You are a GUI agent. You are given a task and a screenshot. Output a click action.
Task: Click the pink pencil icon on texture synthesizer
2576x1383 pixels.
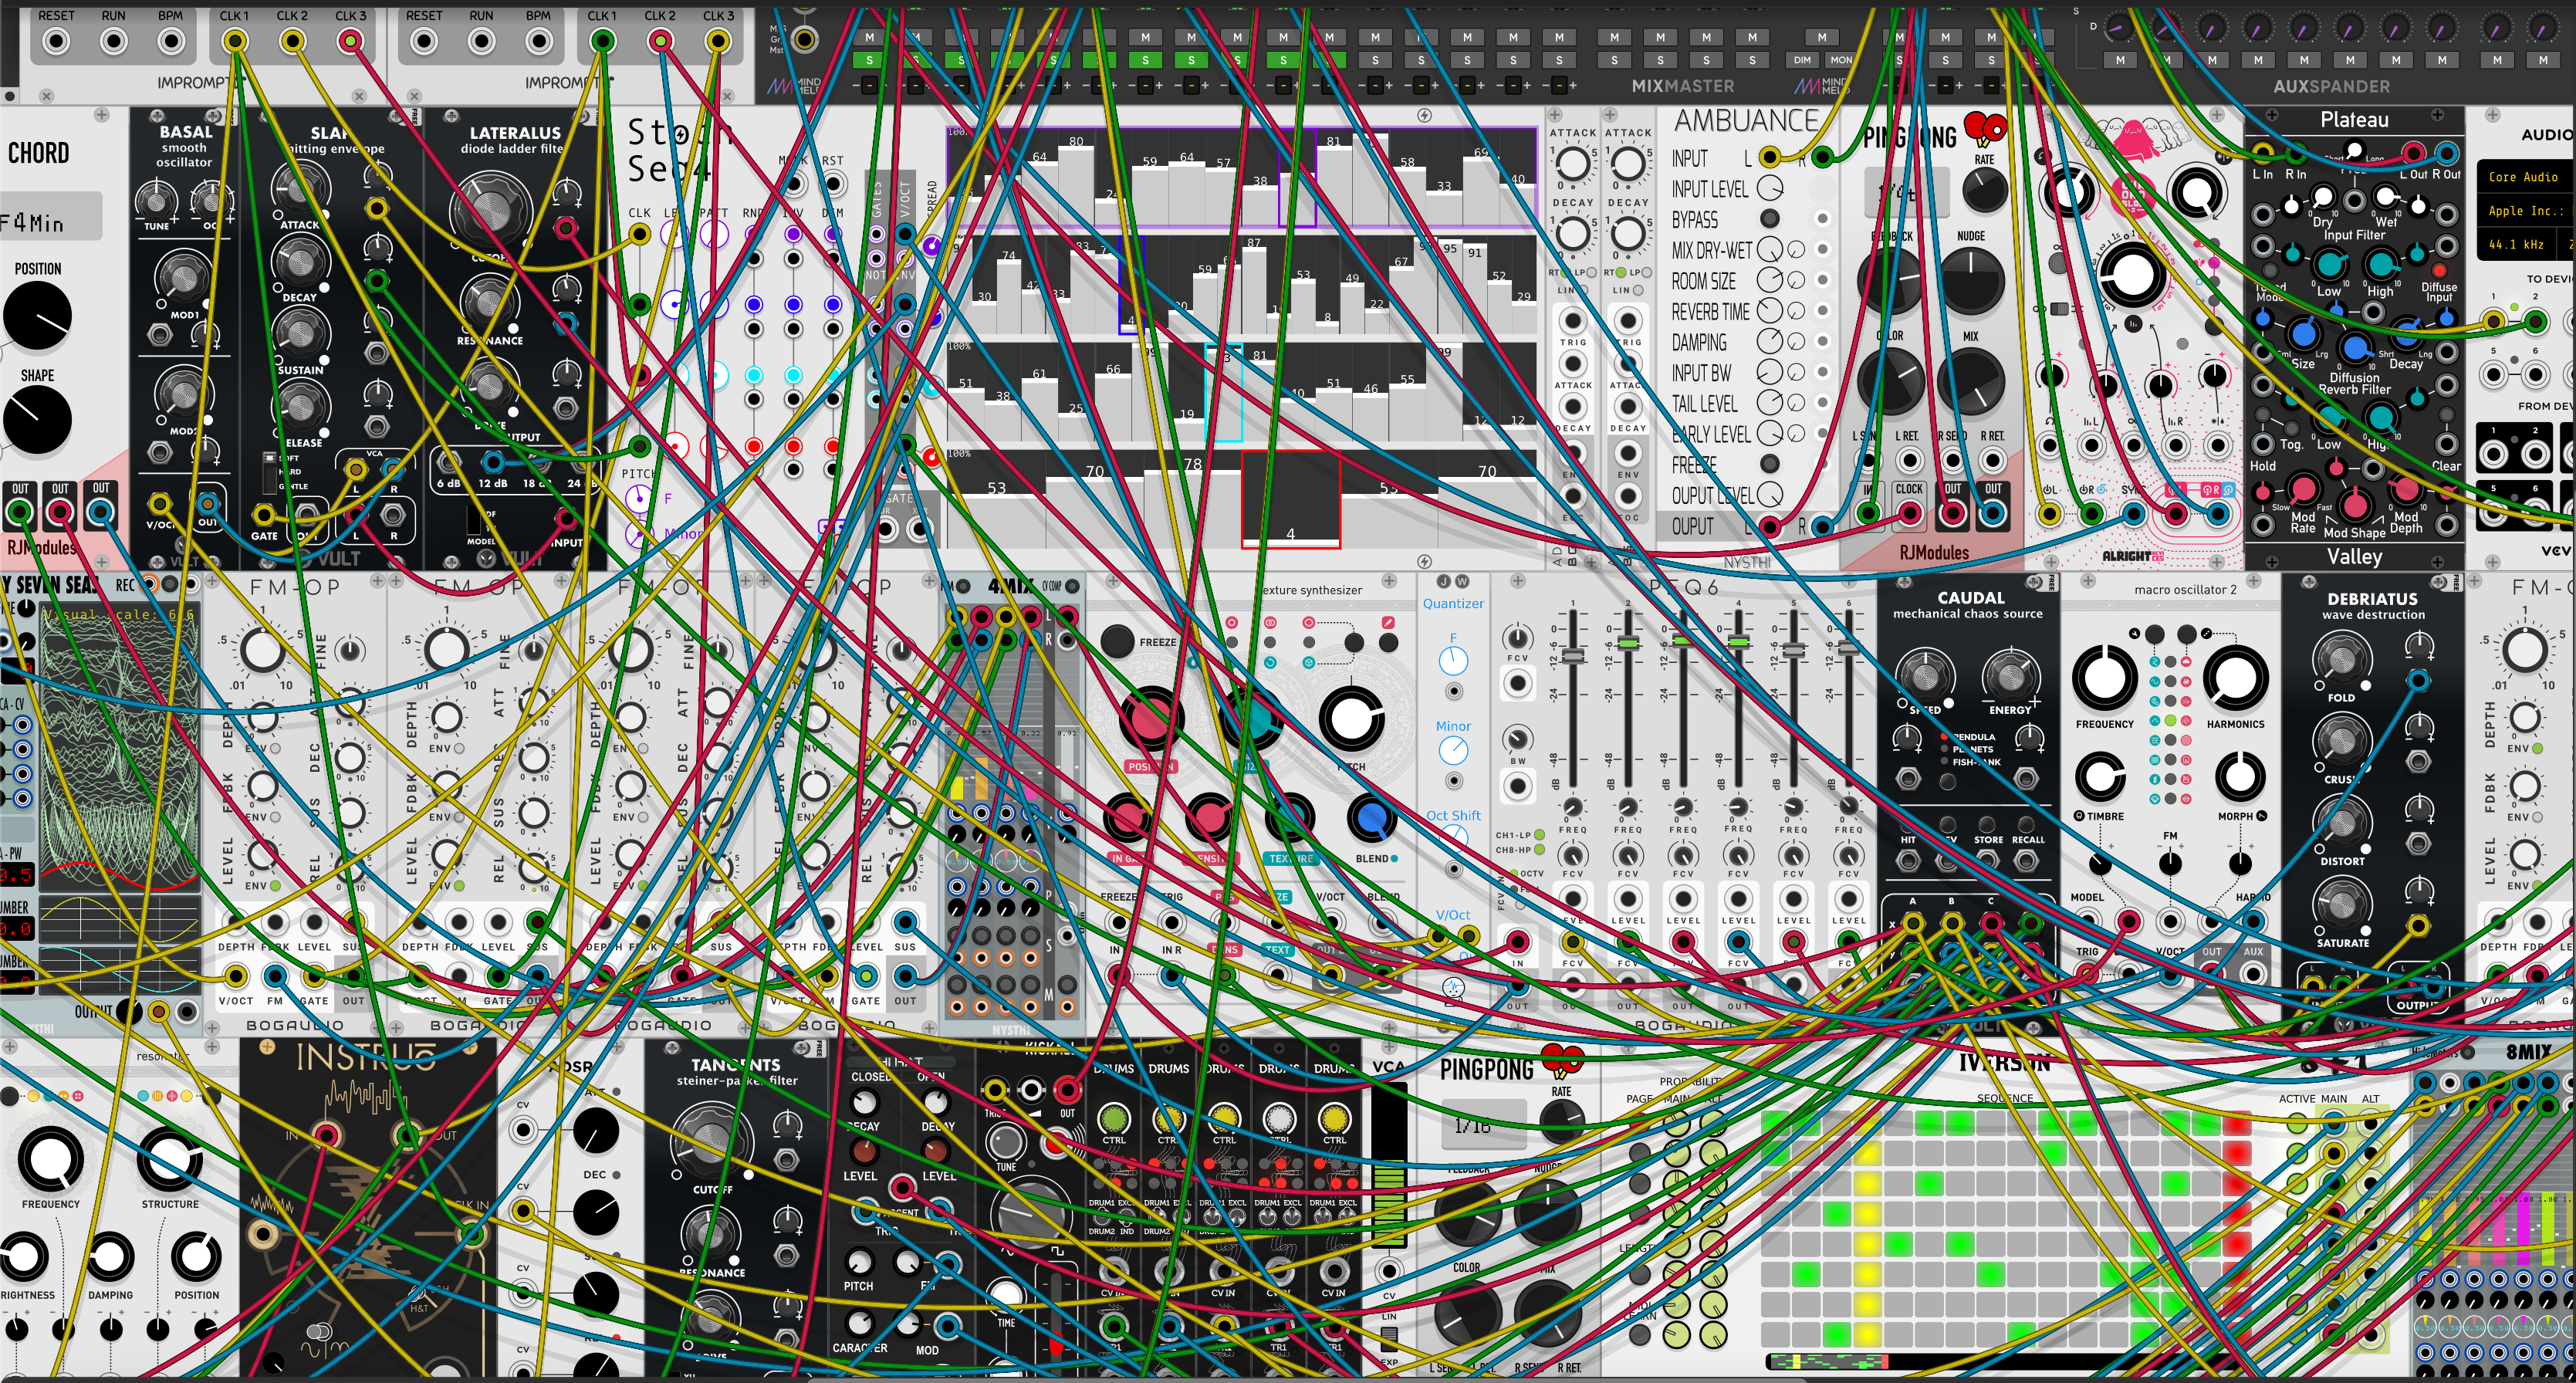coord(1387,622)
